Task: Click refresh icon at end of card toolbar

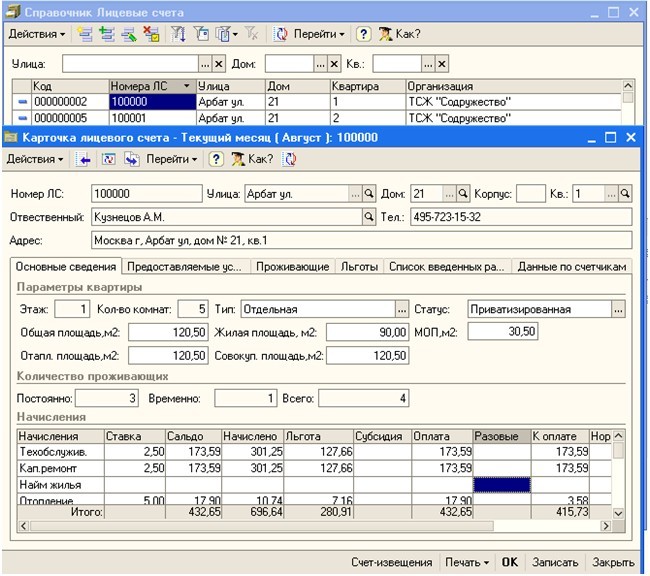Action: [x=290, y=159]
